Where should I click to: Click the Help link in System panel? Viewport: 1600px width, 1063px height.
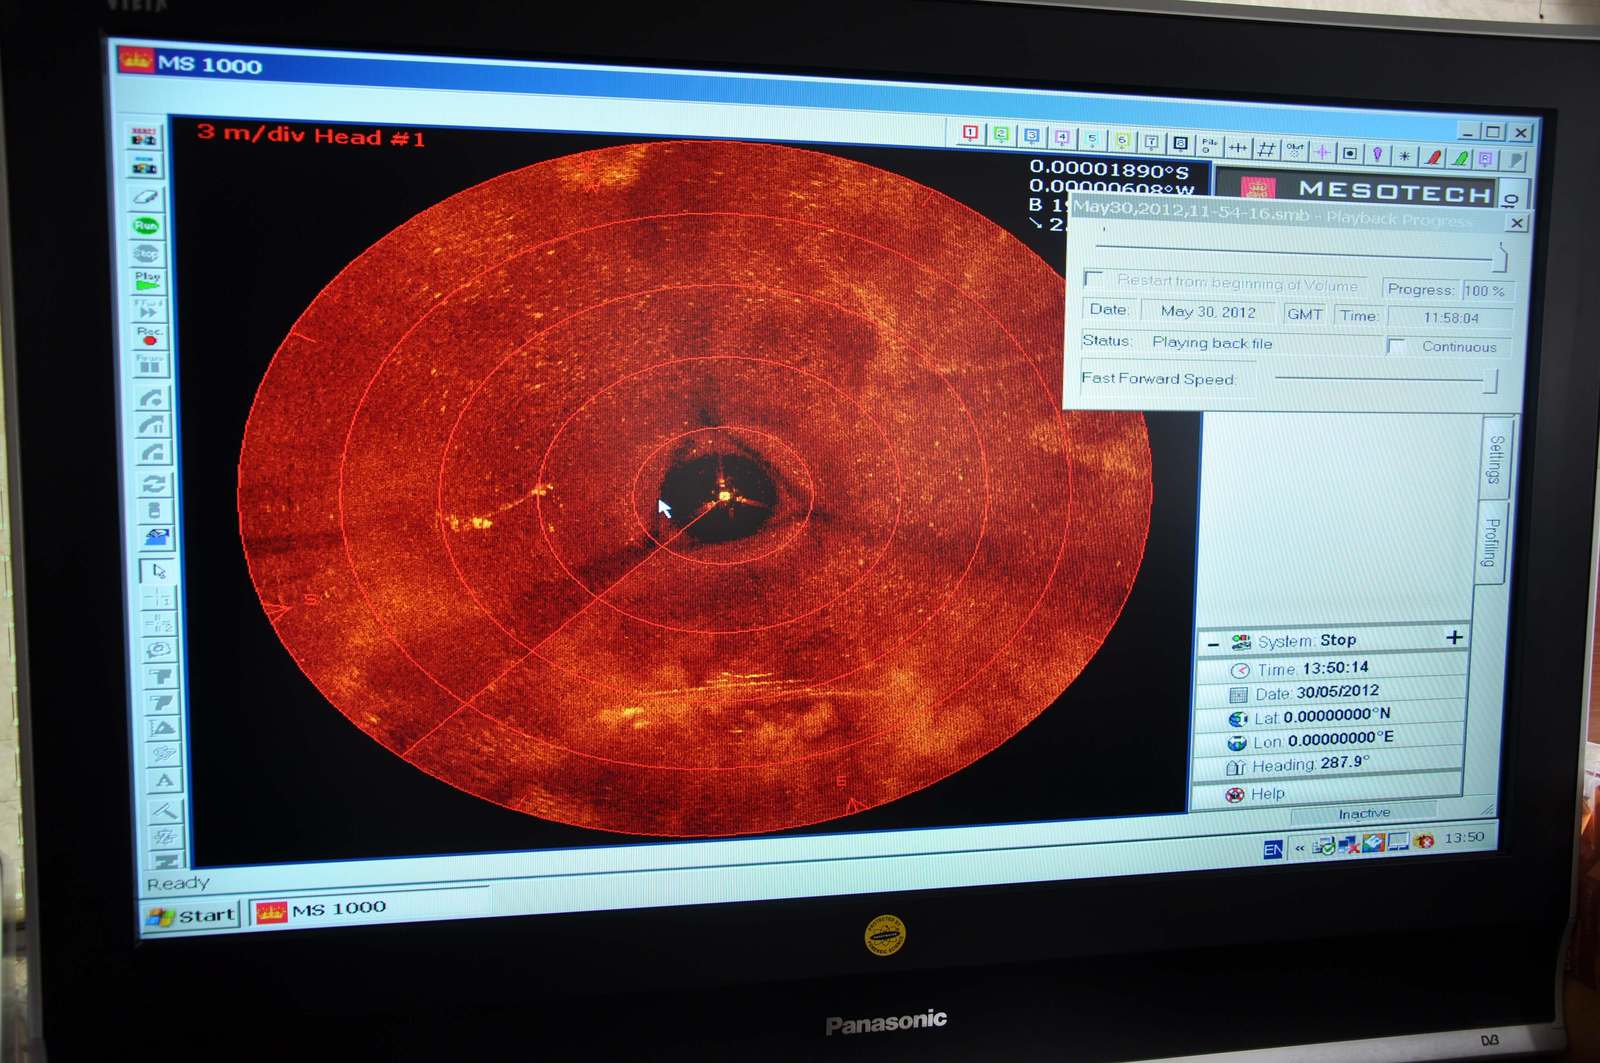pos(1267,794)
